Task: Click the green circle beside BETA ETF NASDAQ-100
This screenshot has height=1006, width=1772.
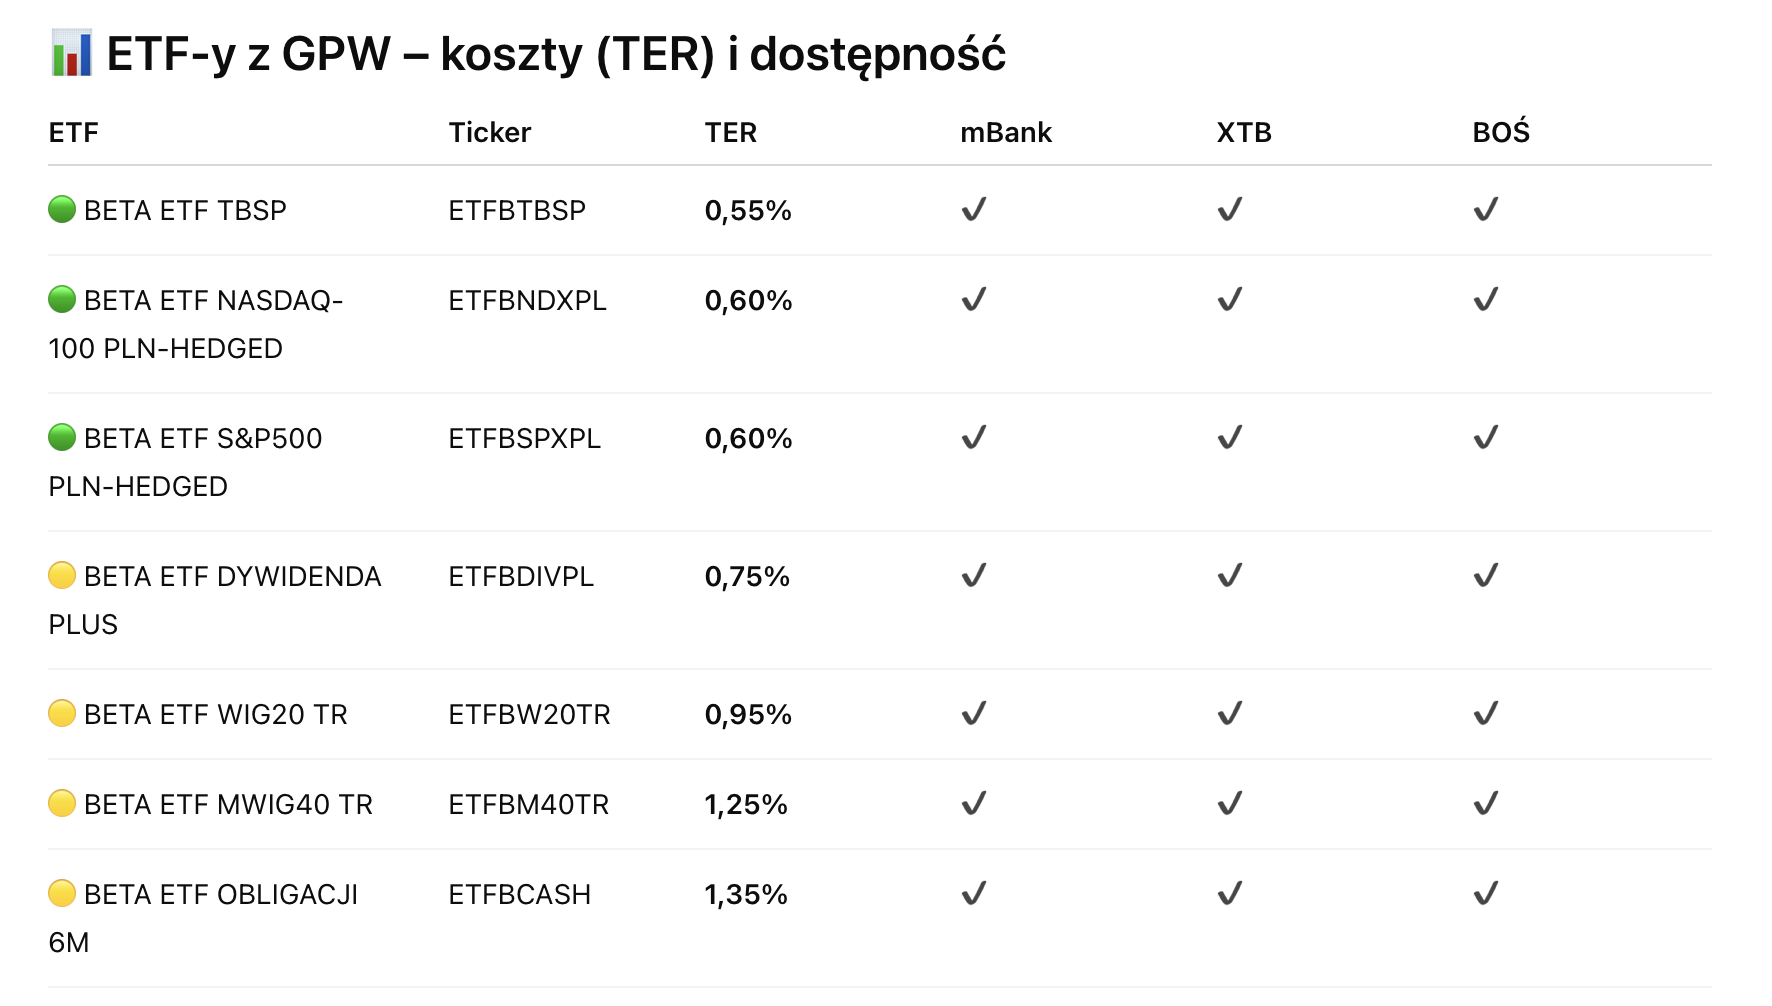Action: tap(62, 300)
